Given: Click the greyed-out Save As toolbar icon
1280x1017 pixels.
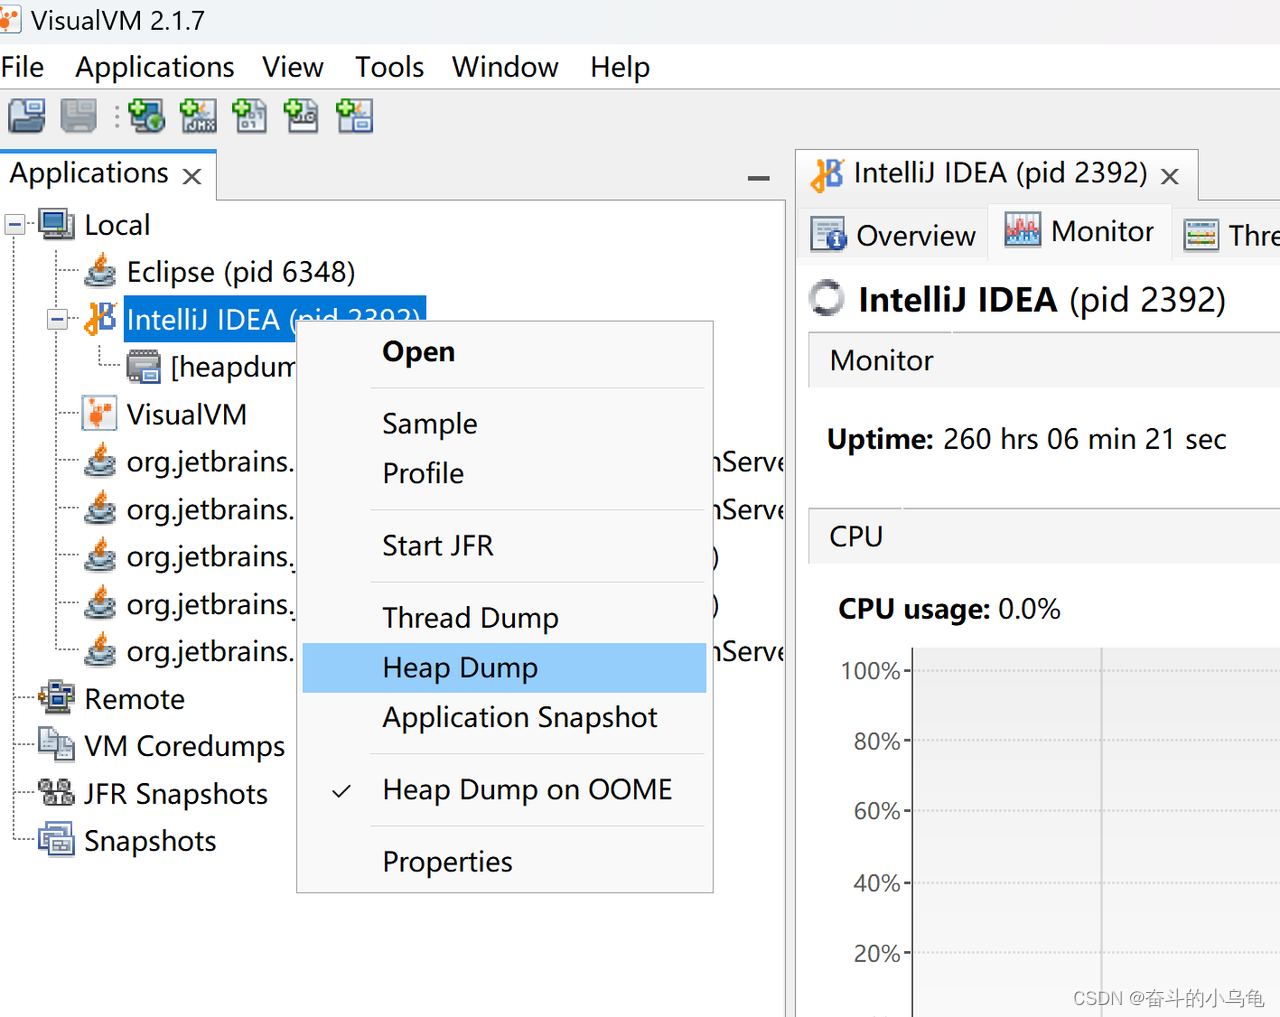Looking at the screenshot, I should pos(78,116).
